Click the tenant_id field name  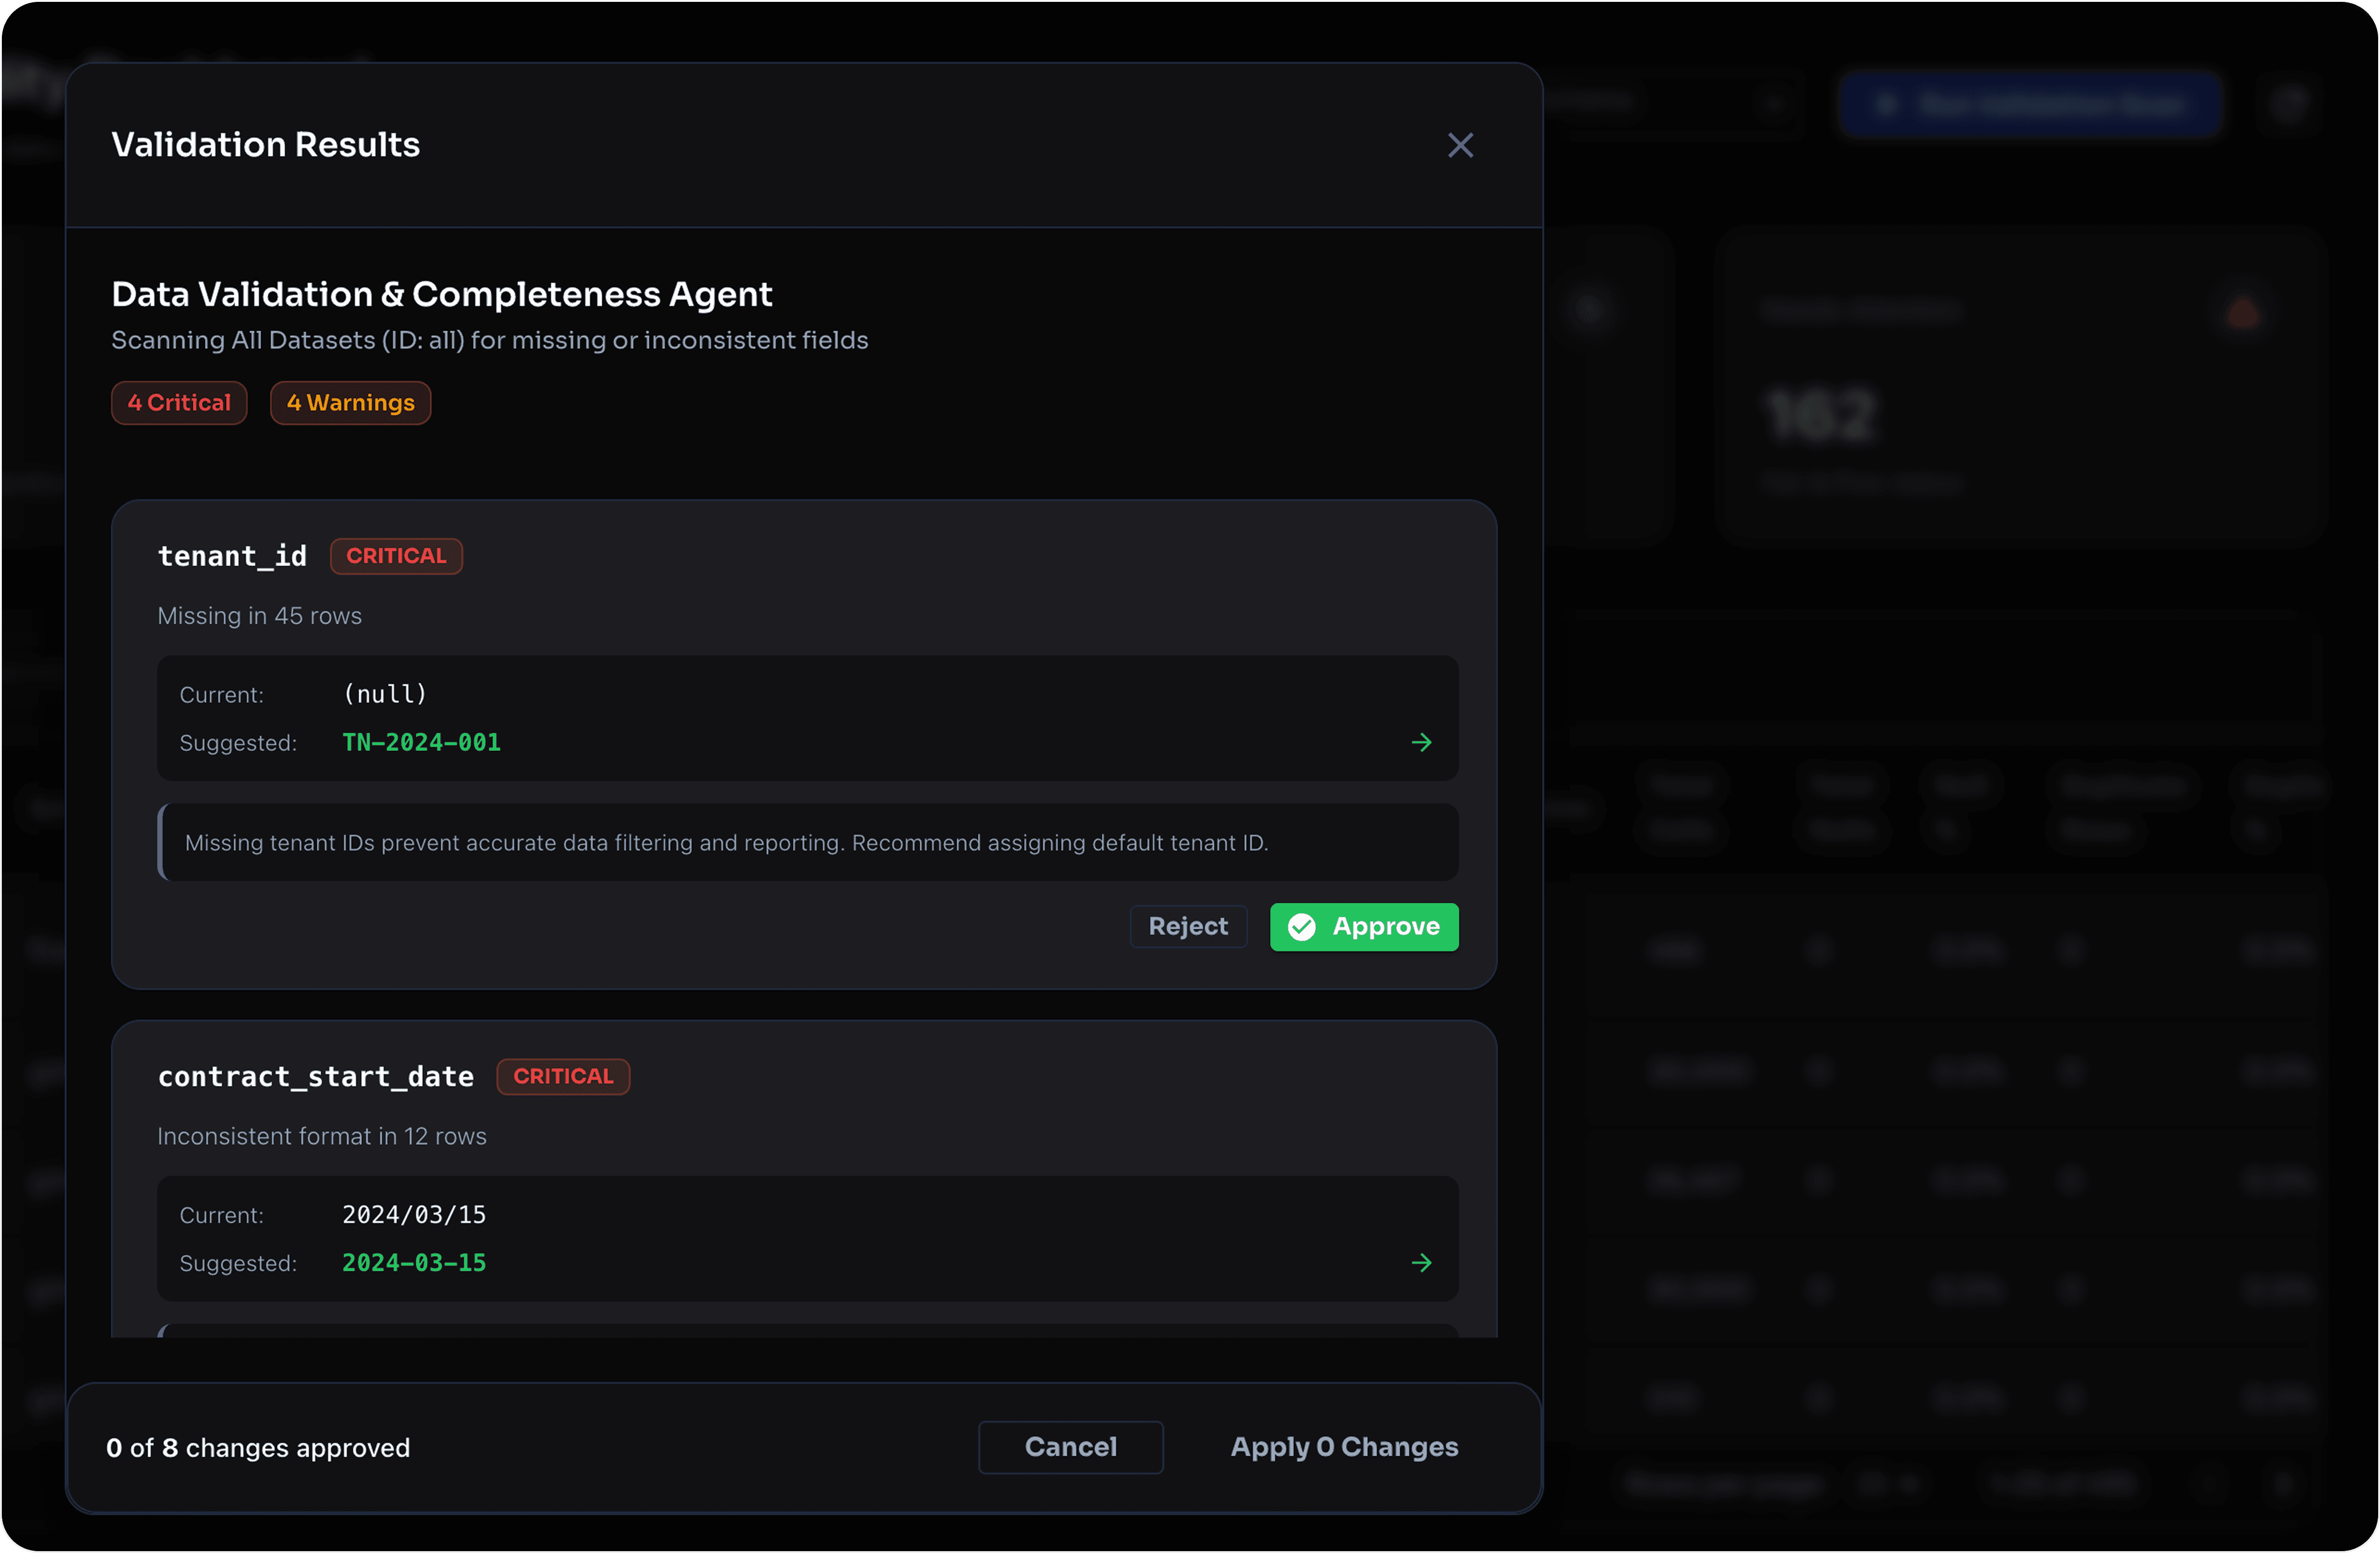[232, 556]
